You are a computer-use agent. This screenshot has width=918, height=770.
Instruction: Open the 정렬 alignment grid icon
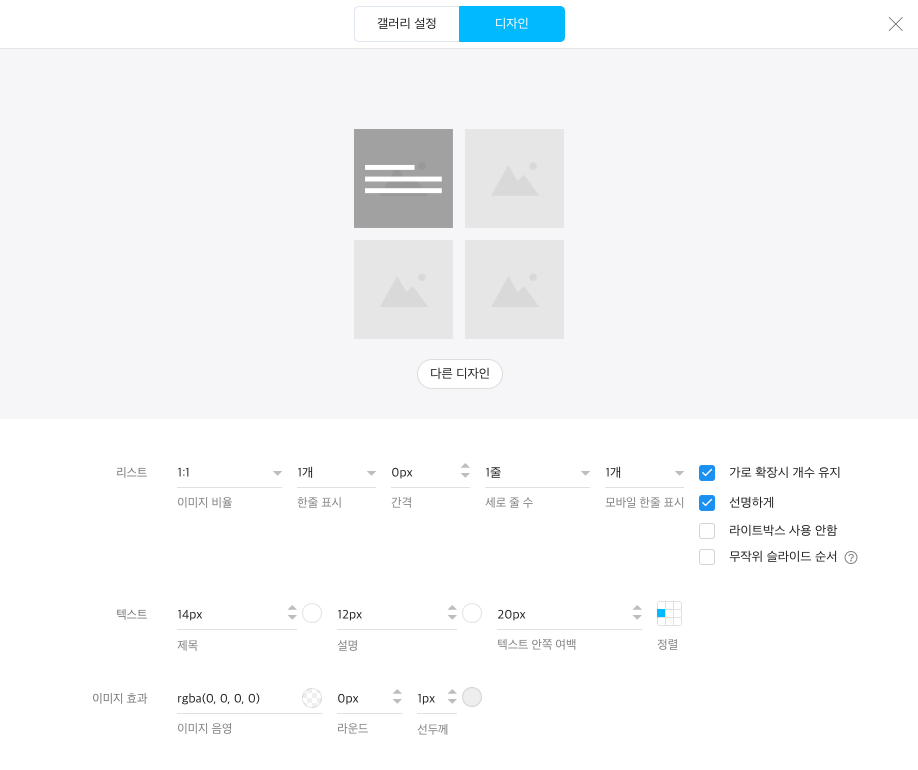point(669,613)
